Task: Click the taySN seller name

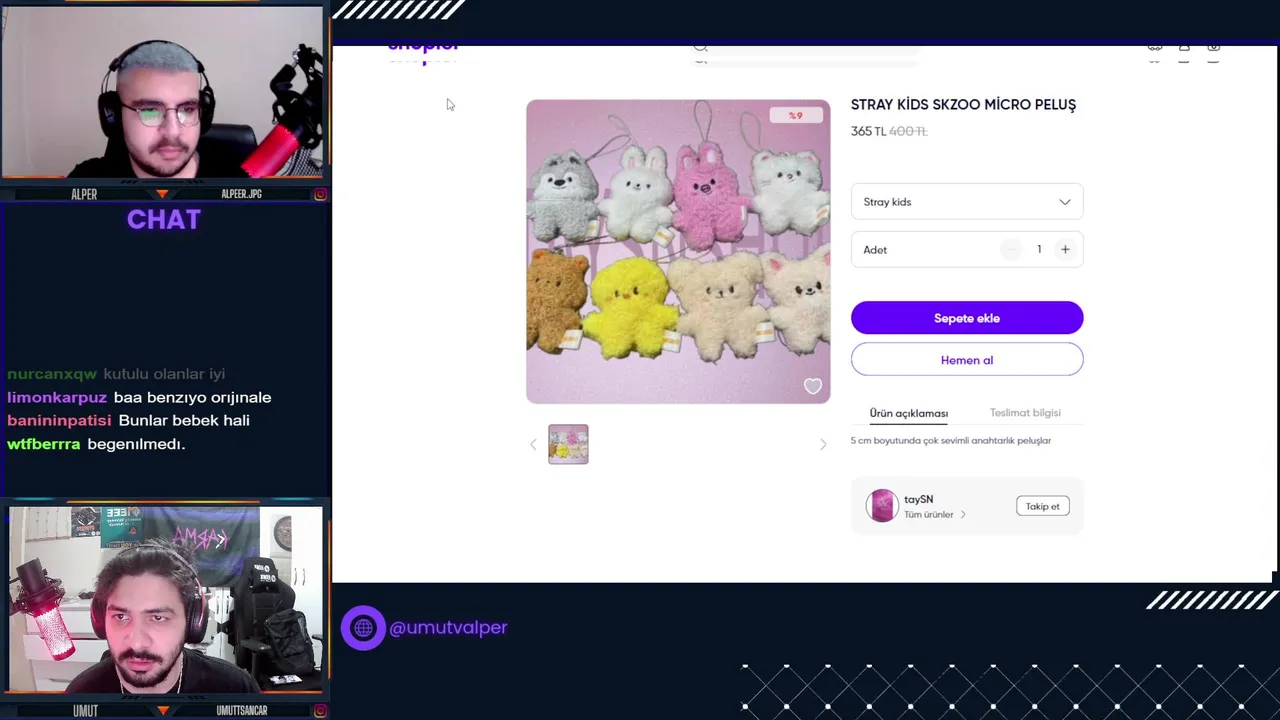Action: (x=918, y=499)
